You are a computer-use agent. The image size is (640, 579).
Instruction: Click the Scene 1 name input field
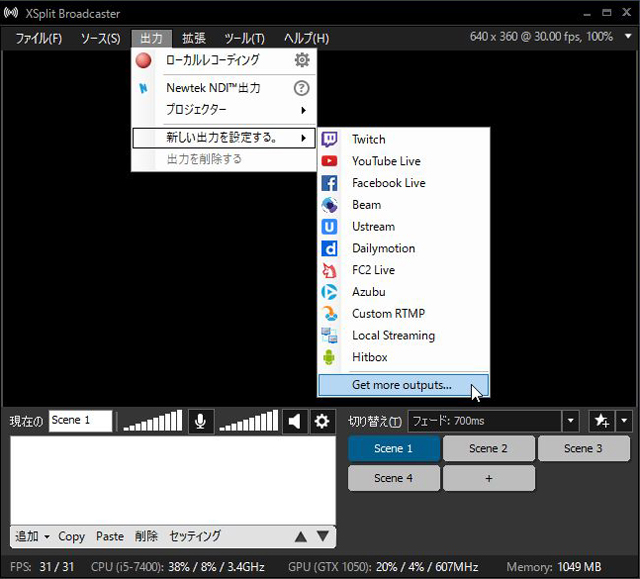pos(80,421)
